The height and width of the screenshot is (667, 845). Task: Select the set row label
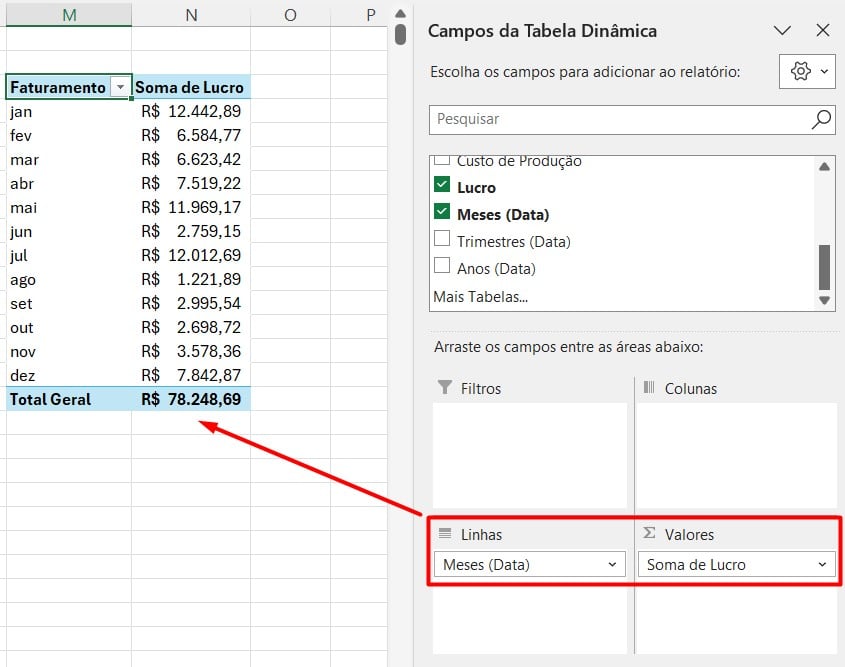(x=69, y=303)
